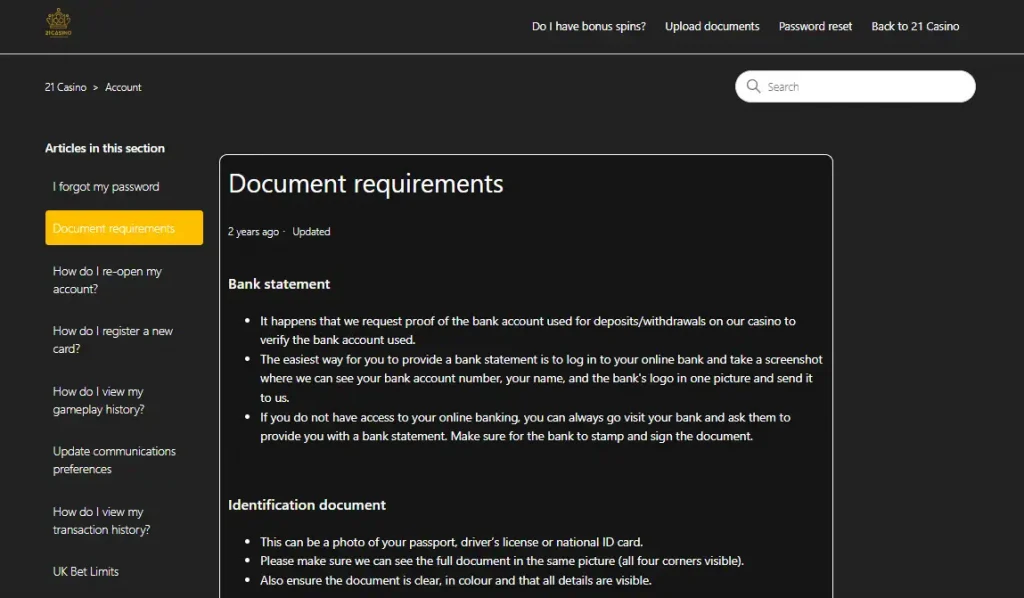The height and width of the screenshot is (598, 1024).
Task: Select the highlighted Document requirements article
Action: point(124,228)
